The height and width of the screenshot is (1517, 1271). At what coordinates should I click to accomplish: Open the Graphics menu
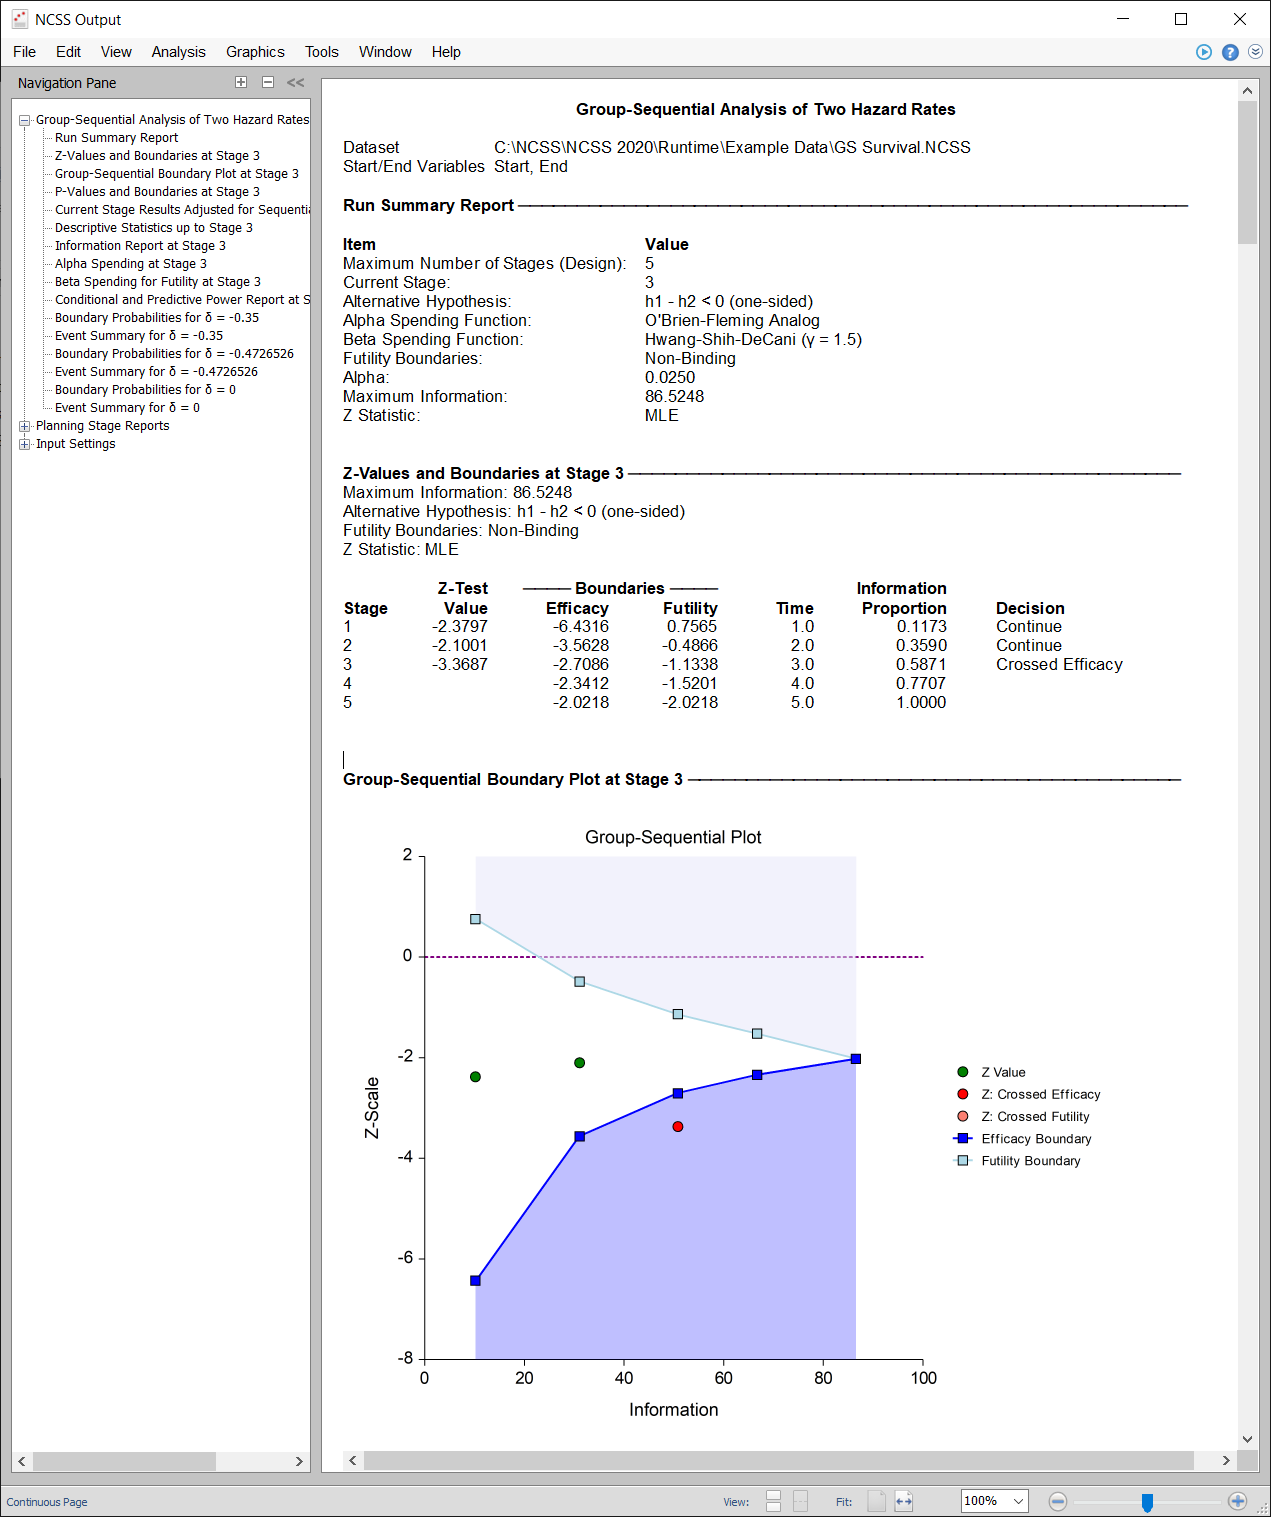pos(255,52)
